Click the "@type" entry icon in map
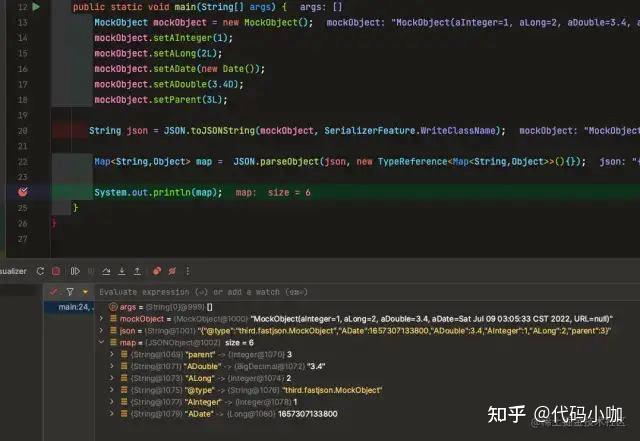Viewport: 640px width, 441px height. coord(124,390)
